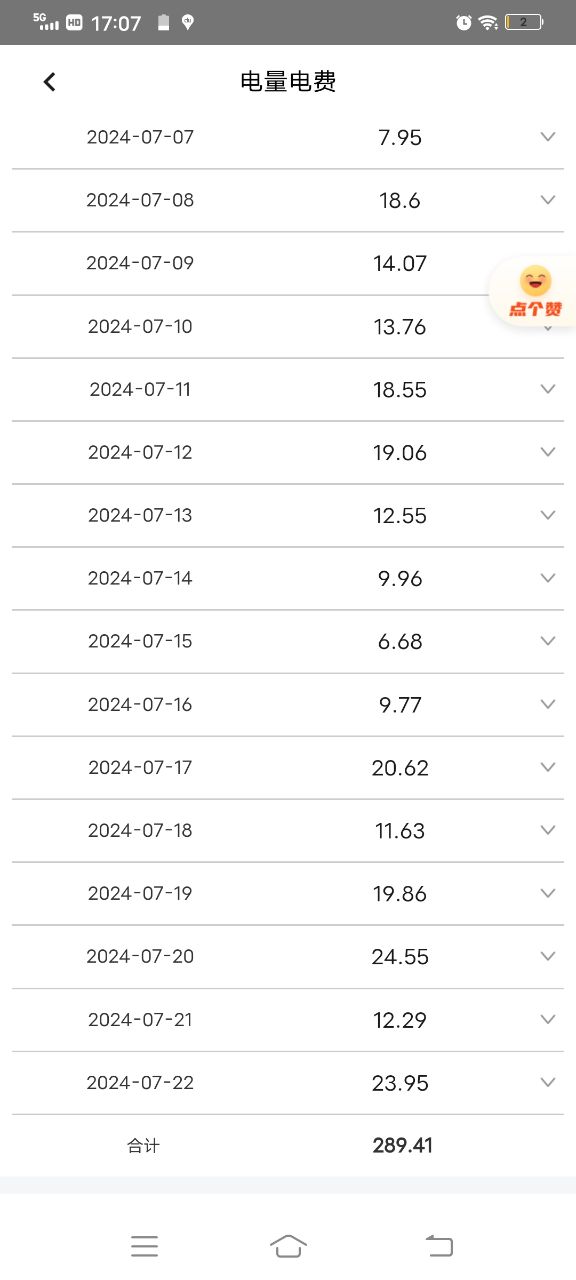Expand the 2024-07-14 entry arrow
This screenshot has width=576, height=1280.
click(547, 578)
